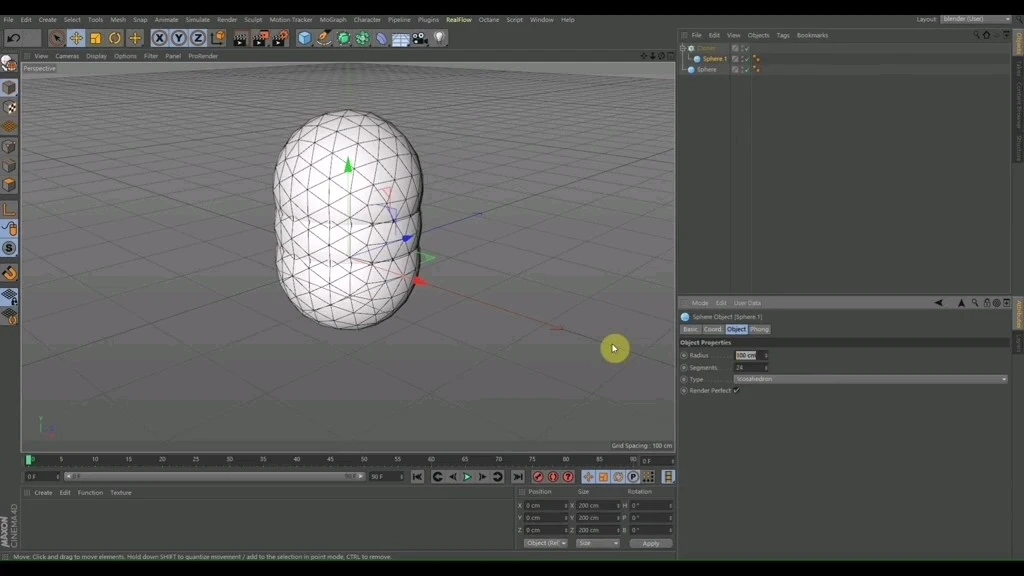Click the timeline playhead at frame 0
The width and height of the screenshot is (1024, 576).
(29, 460)
